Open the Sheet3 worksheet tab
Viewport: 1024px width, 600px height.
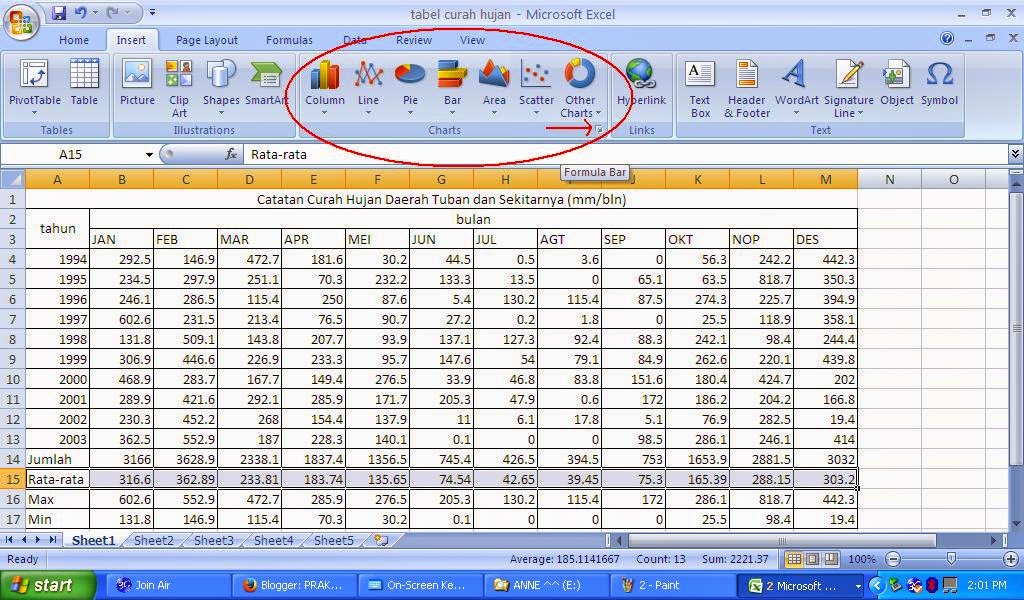point(213,540)
